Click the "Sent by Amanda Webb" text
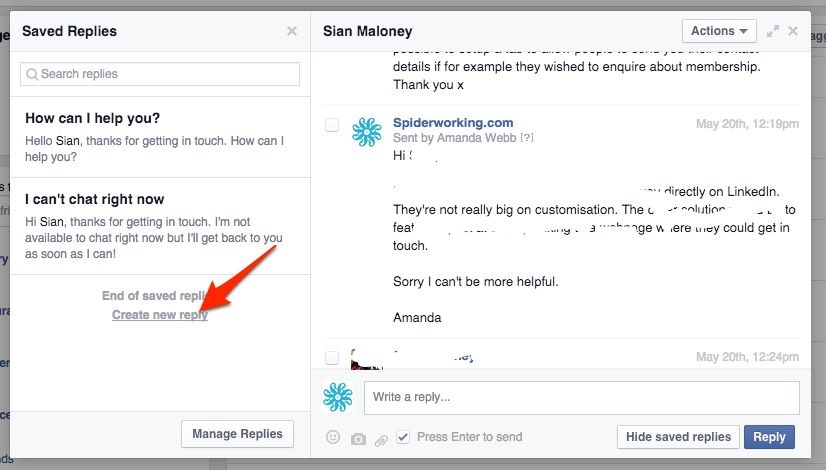 click(x=455, y=138)
